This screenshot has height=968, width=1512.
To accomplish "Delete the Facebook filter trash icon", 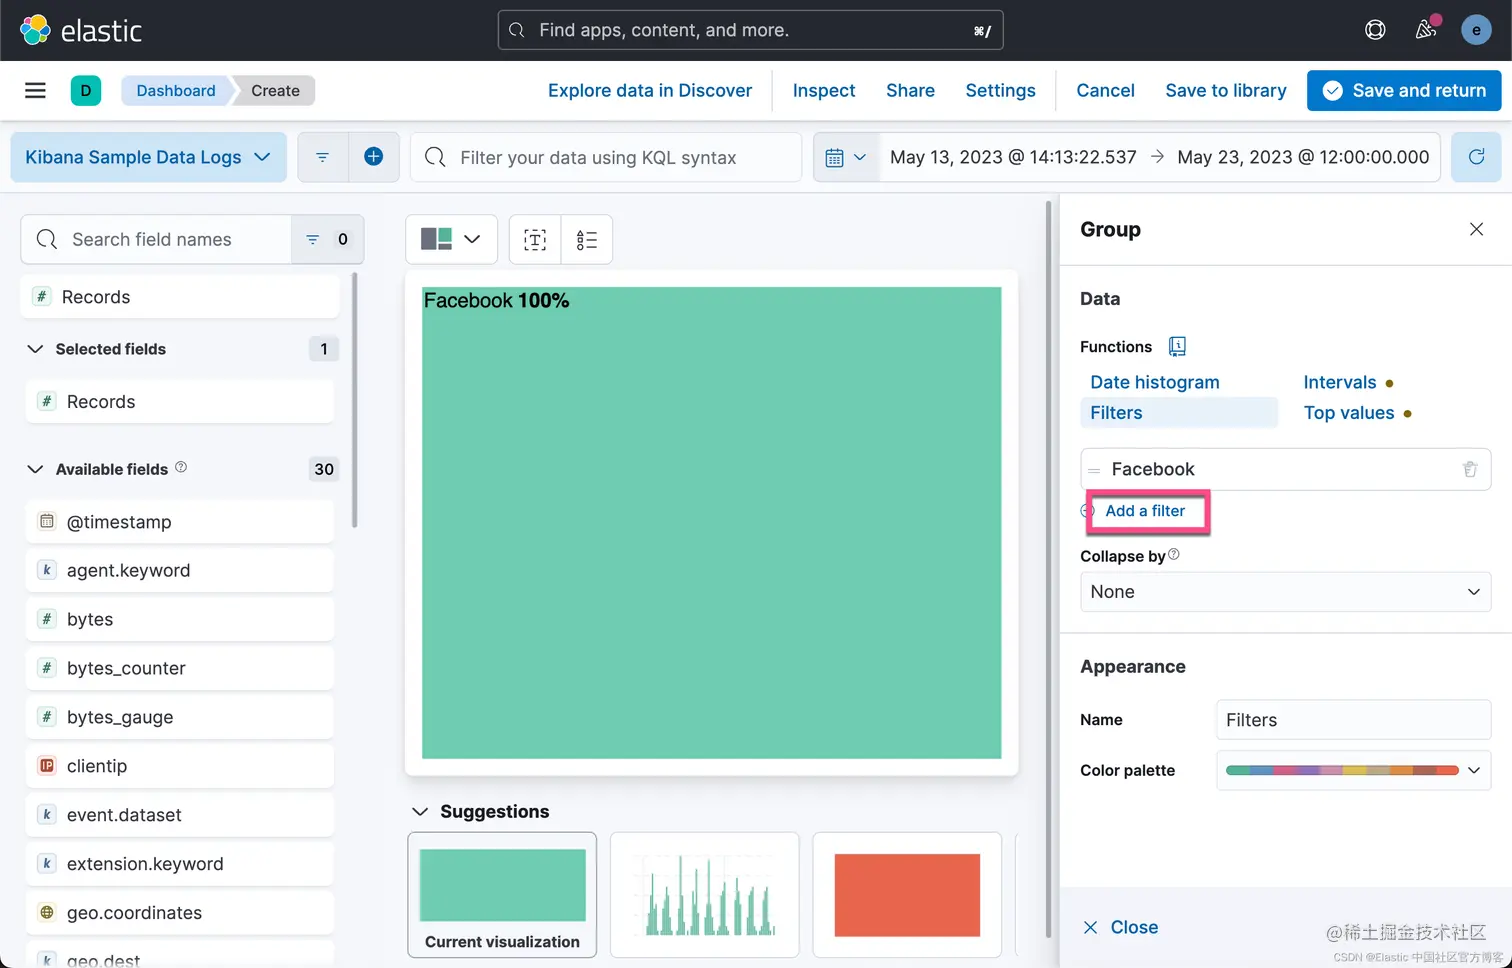I will (1470, 469).
